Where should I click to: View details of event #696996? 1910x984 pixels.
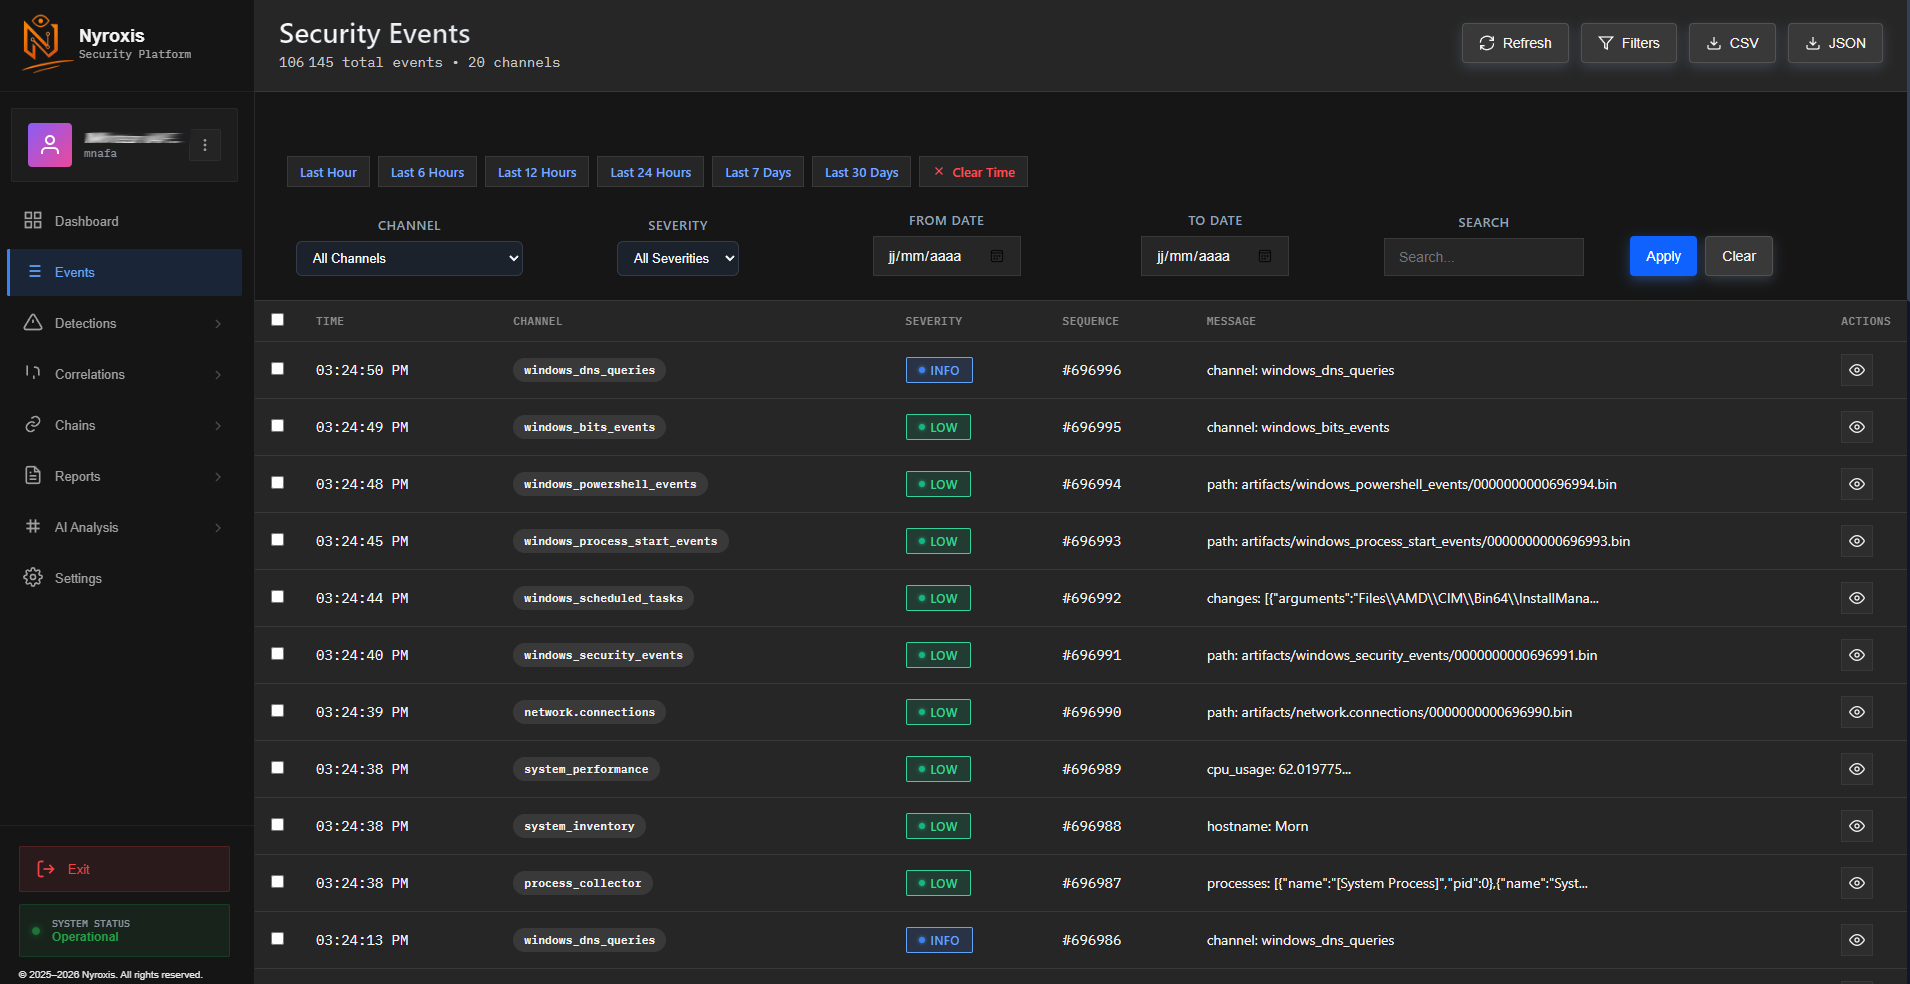pos(1857,370)
